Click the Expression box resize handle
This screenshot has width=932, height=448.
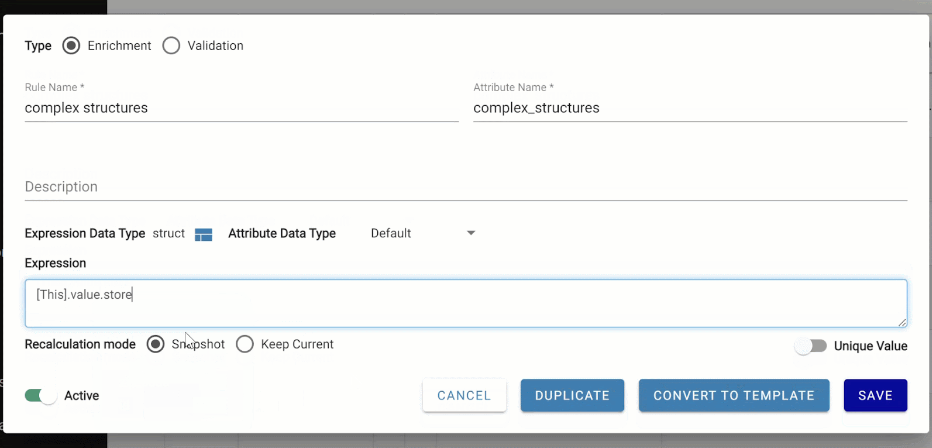[x=902, y=322]
